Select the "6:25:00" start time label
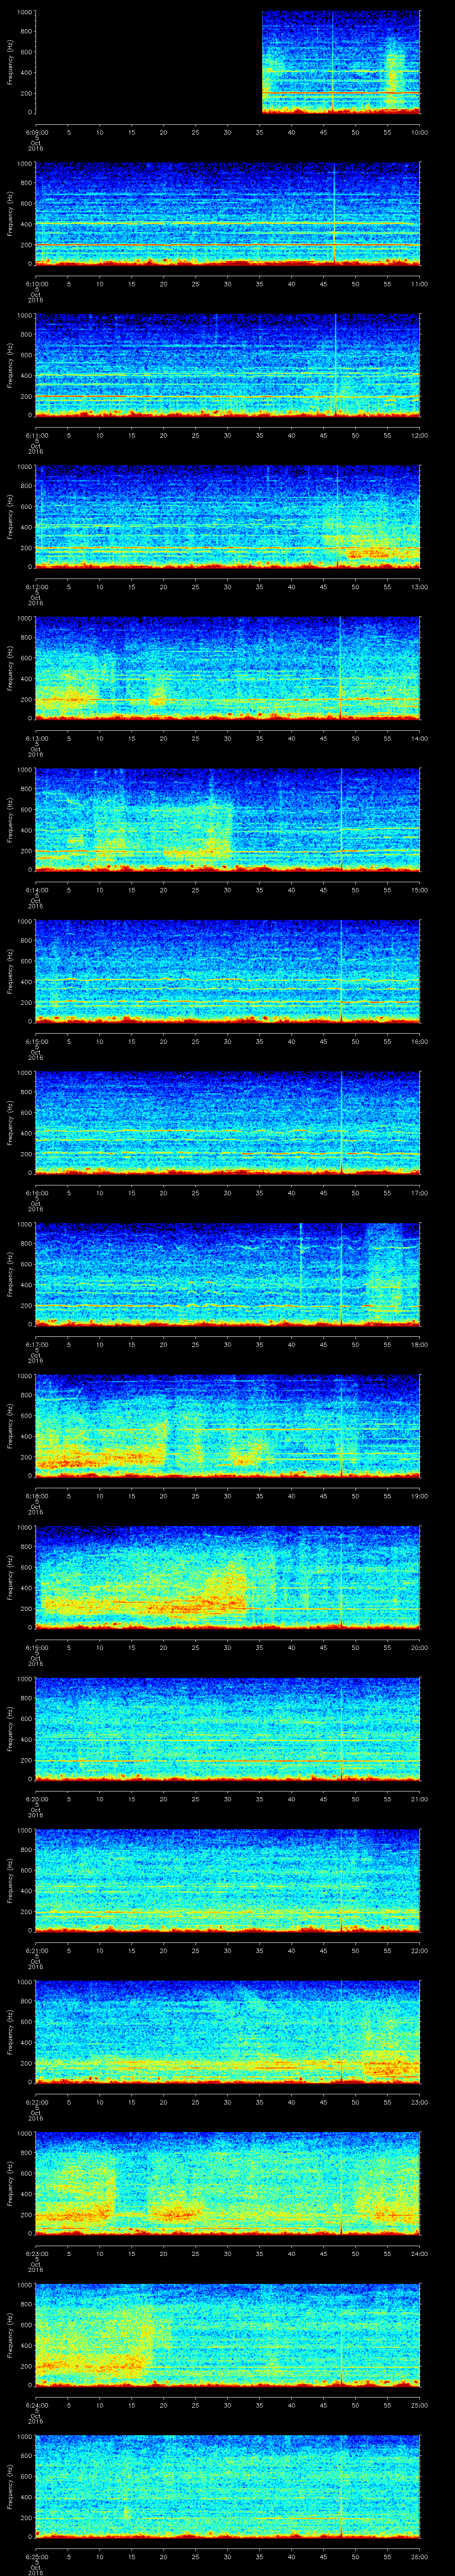The width and height of the screenshot is (455, 2576). point(36,2556)
